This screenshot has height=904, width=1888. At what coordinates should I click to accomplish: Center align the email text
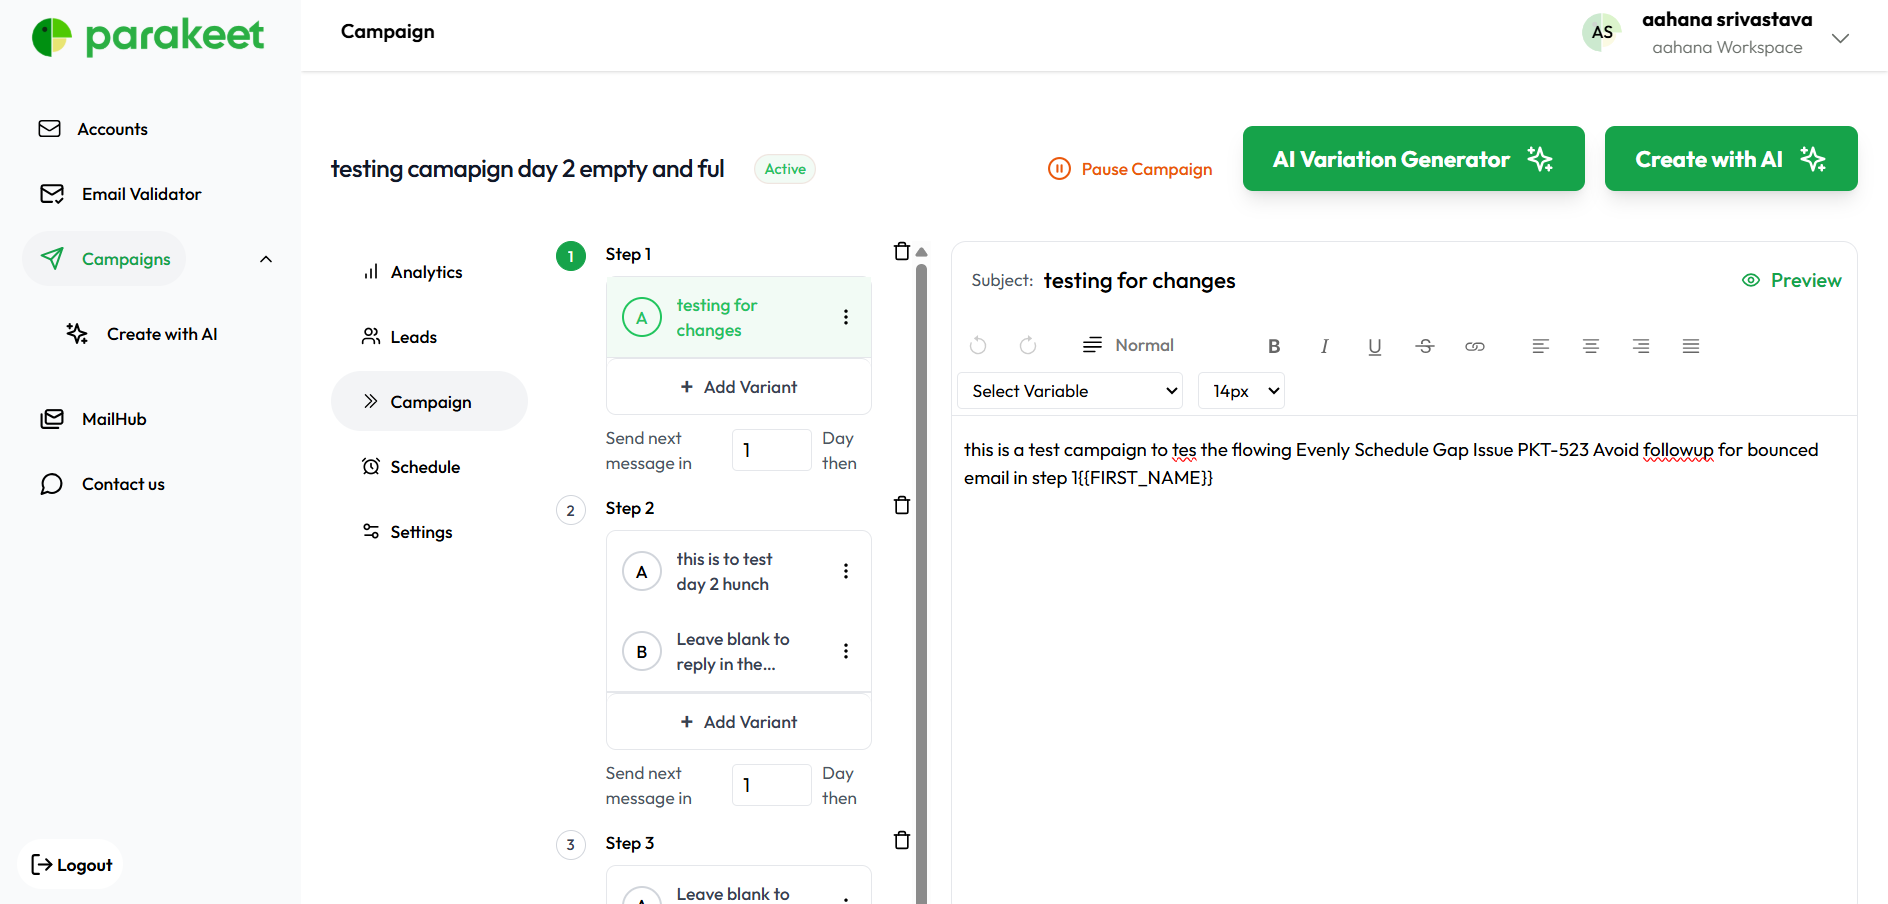coord(1590,346)
